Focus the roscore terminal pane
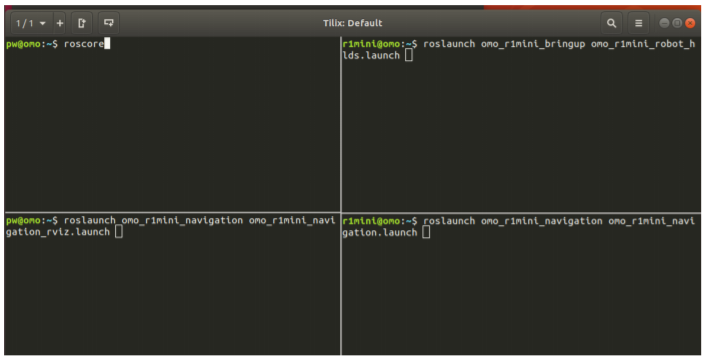 point(172,124)
